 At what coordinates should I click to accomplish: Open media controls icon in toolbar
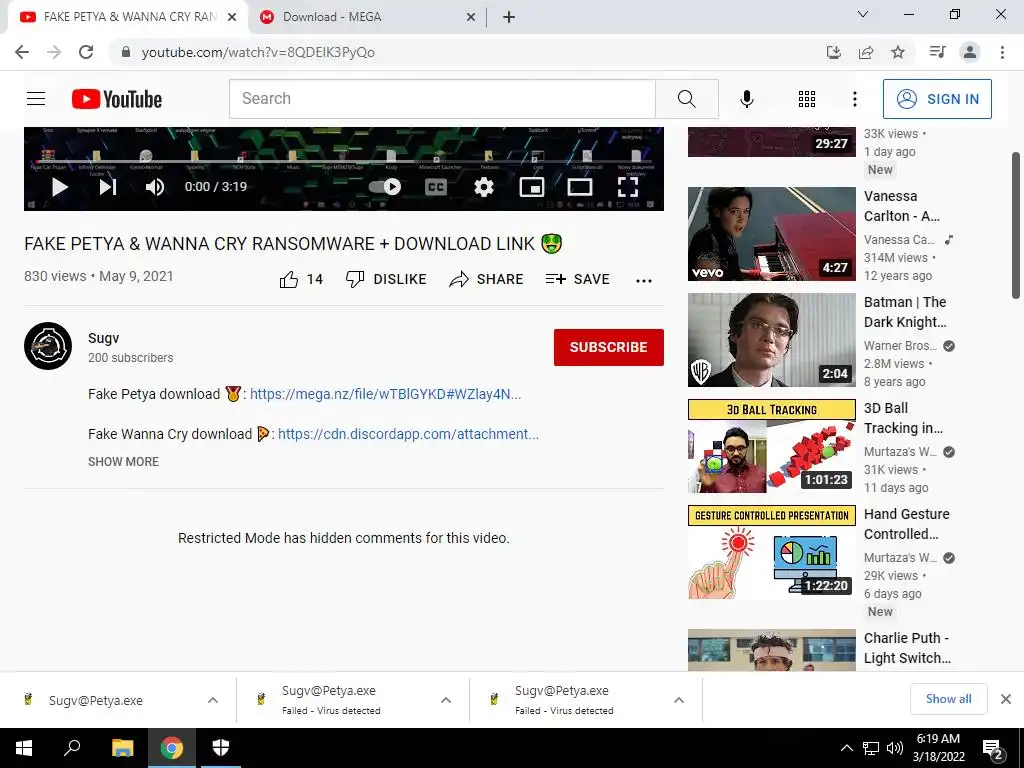click(937, 52)
